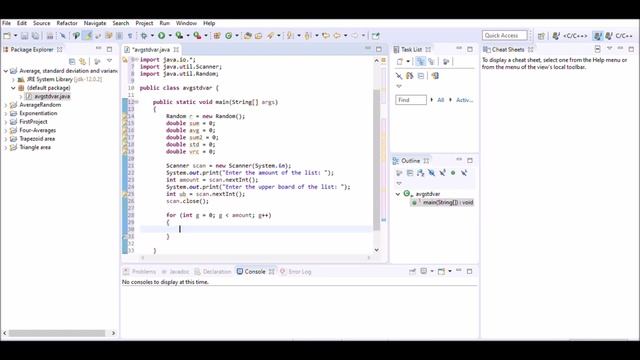Open the Navigate menu
Image resolution: width=640 pixels, height=360 pixels.
(x=95, y=23)
